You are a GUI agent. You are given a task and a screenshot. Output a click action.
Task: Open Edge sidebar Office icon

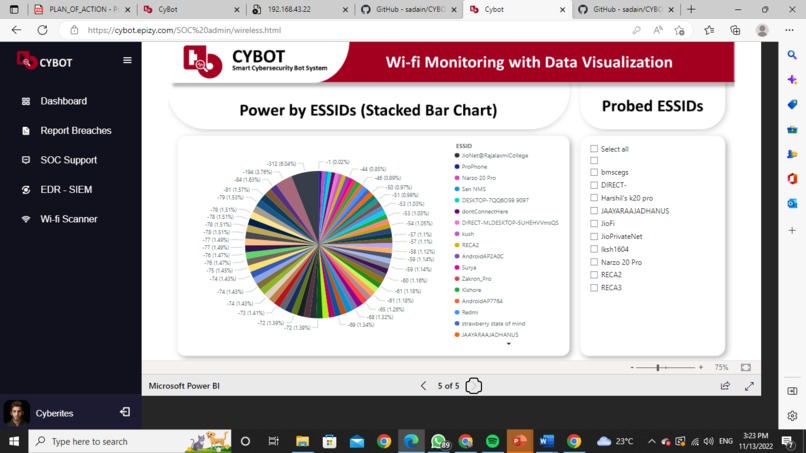click(x=792, y=178)
